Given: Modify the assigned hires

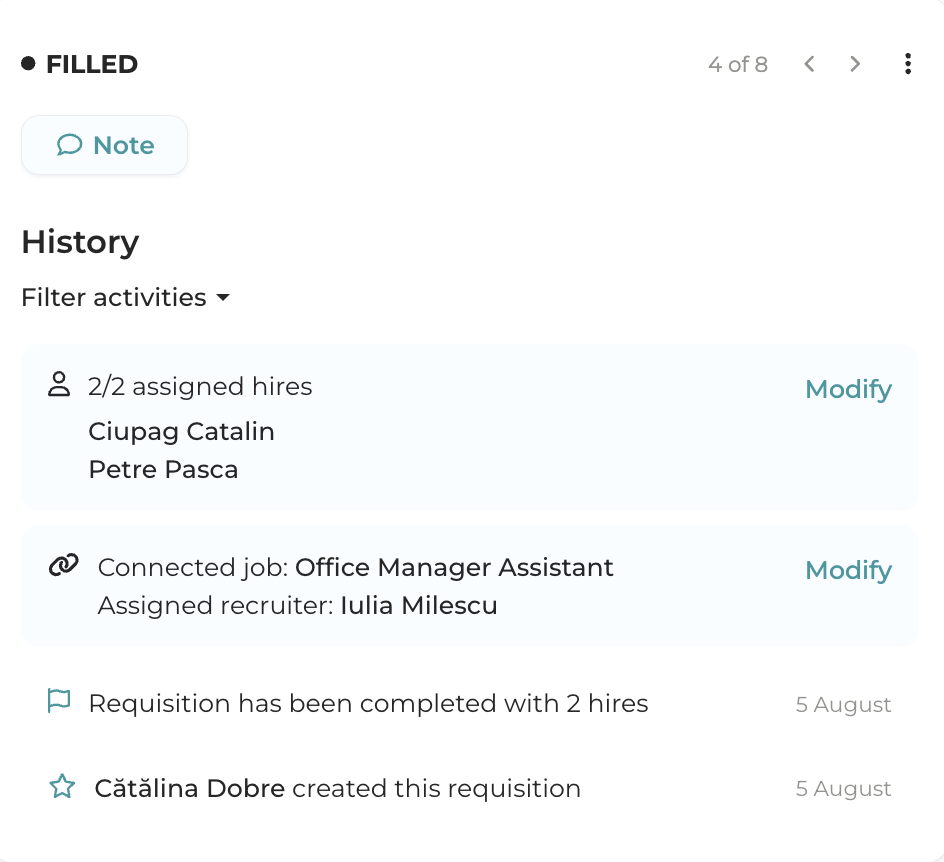Looking at the screenshot, I should click(x=848, y=389).
